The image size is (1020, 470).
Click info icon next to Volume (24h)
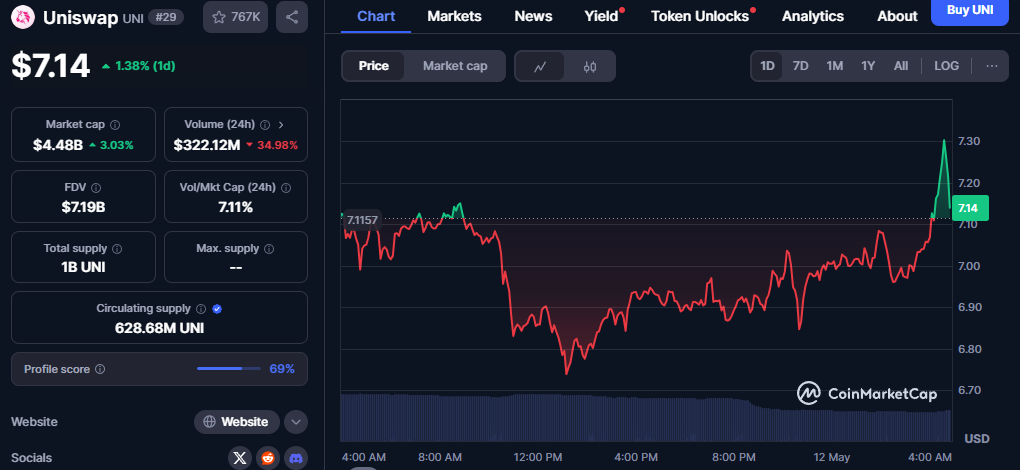pyautogui.click(x=265, y=125)
